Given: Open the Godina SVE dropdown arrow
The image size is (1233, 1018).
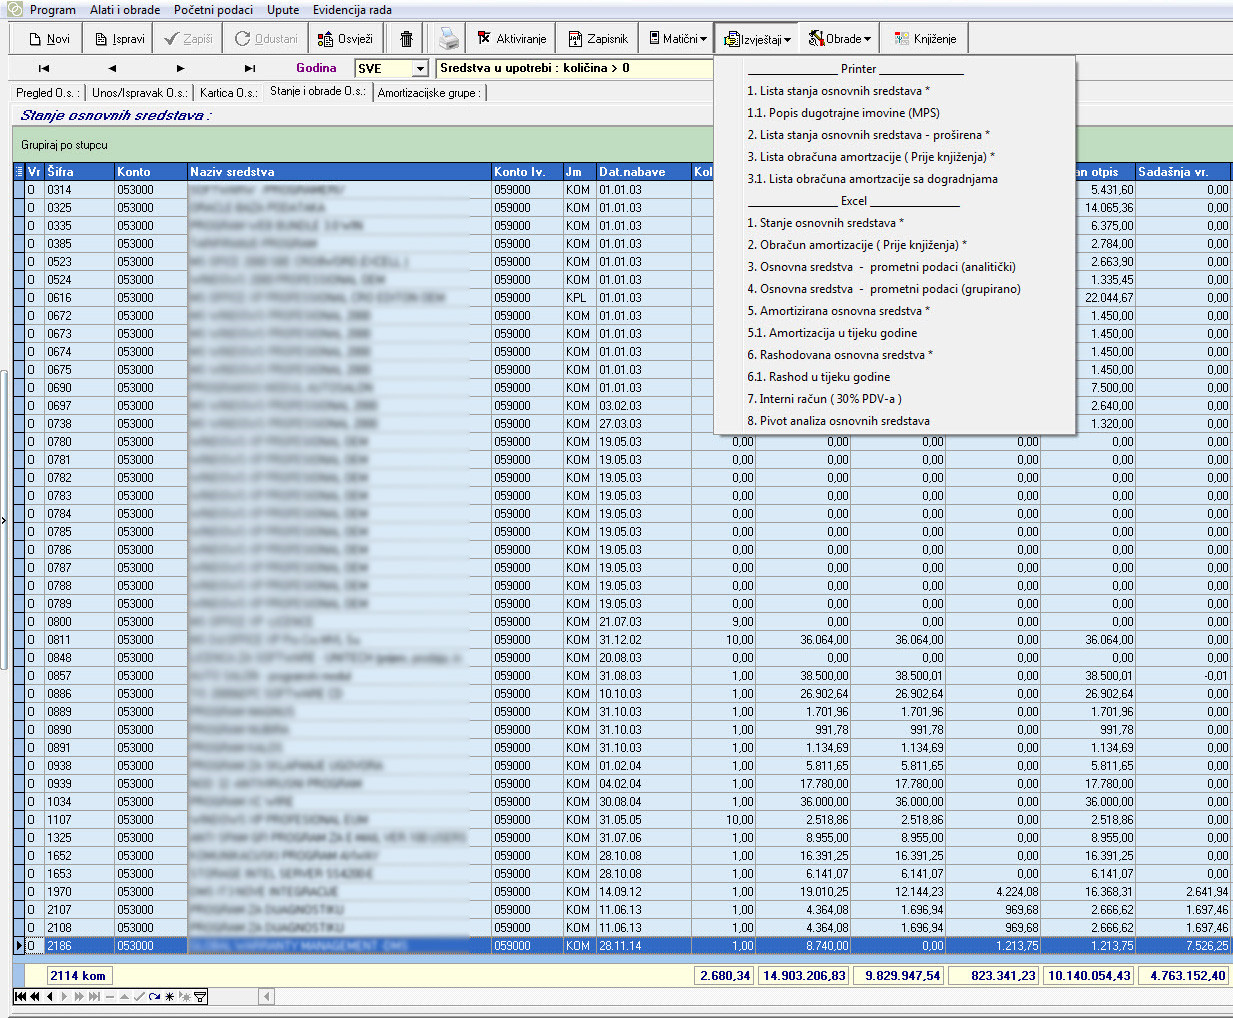Looking at the screenshot, I should [x=421, y=68].
